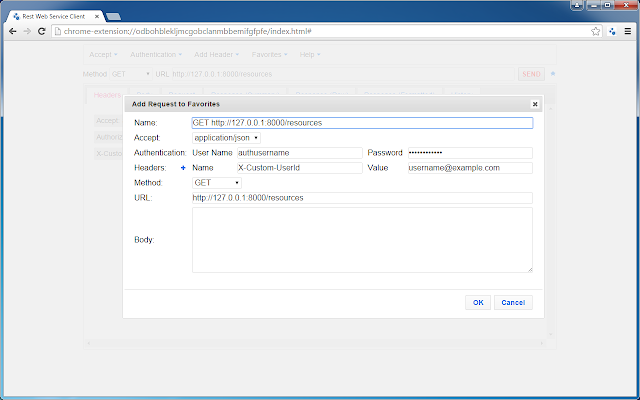Click the Add Request to Favorites title
This screenshot has height=400, width=640.
click(x=176, y=104)
